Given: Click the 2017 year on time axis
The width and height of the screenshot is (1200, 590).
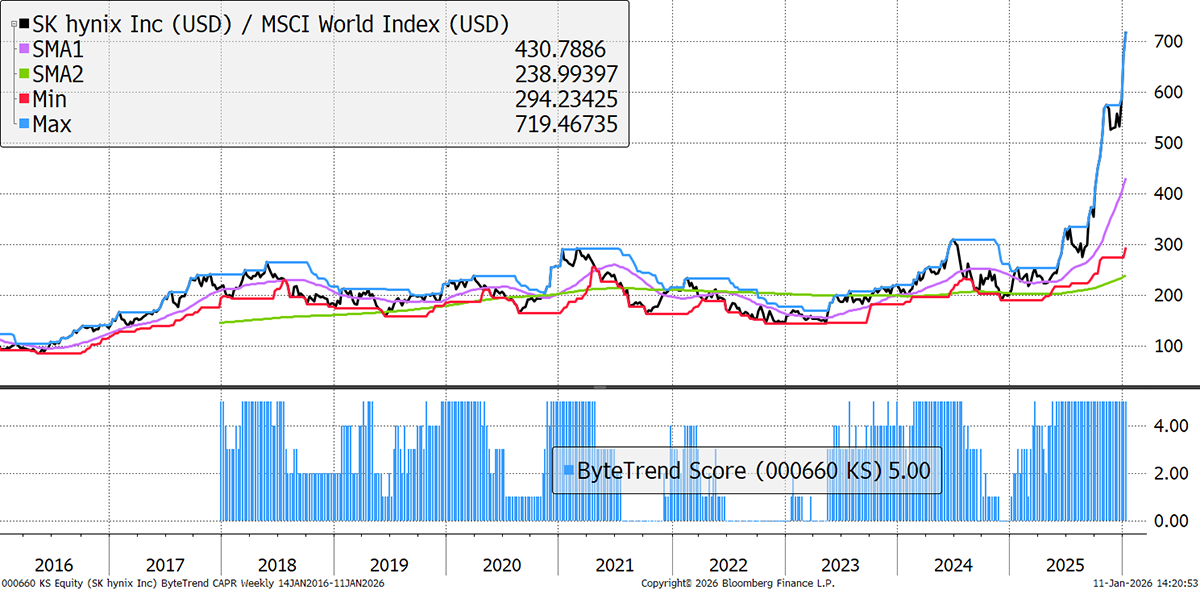Looking at the screenshot, I should click(x=164, y=564).
